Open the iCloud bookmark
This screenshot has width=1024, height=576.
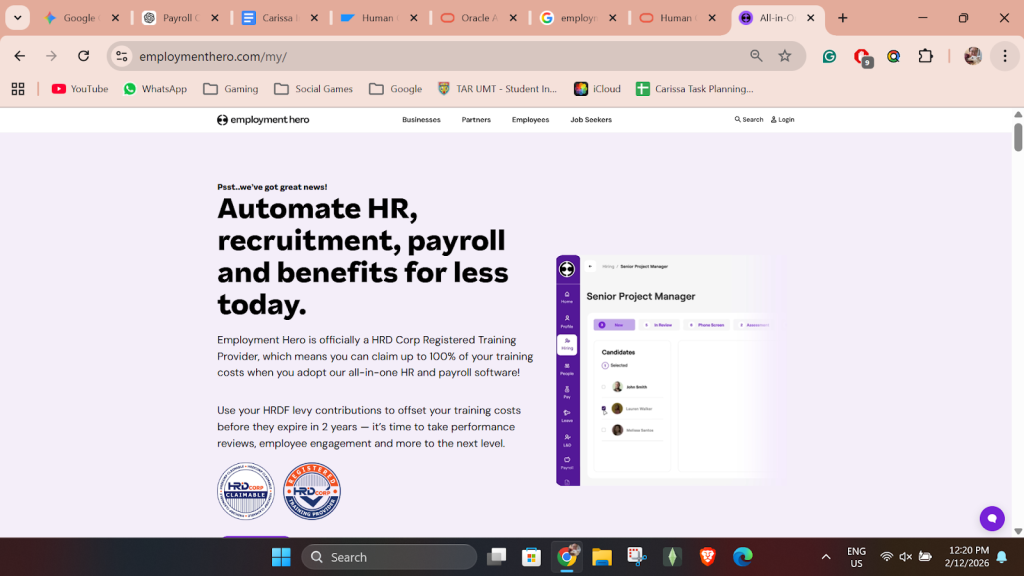click(598, 89)
